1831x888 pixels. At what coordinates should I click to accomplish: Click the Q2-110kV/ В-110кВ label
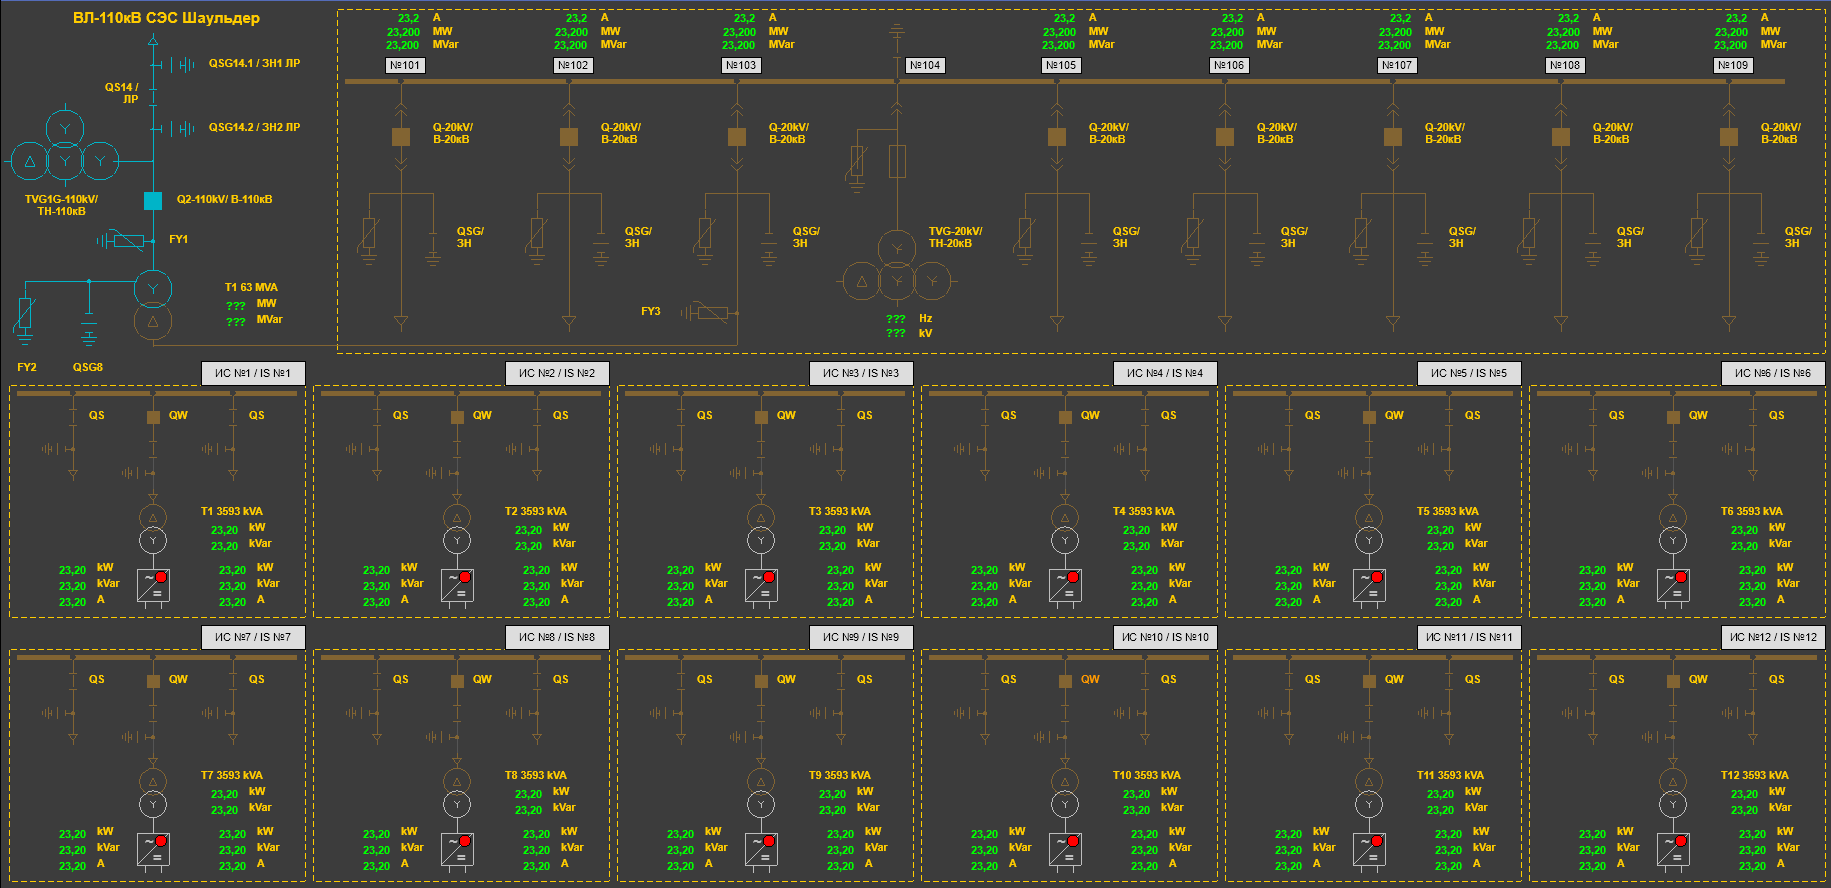[x=224, y=200]
